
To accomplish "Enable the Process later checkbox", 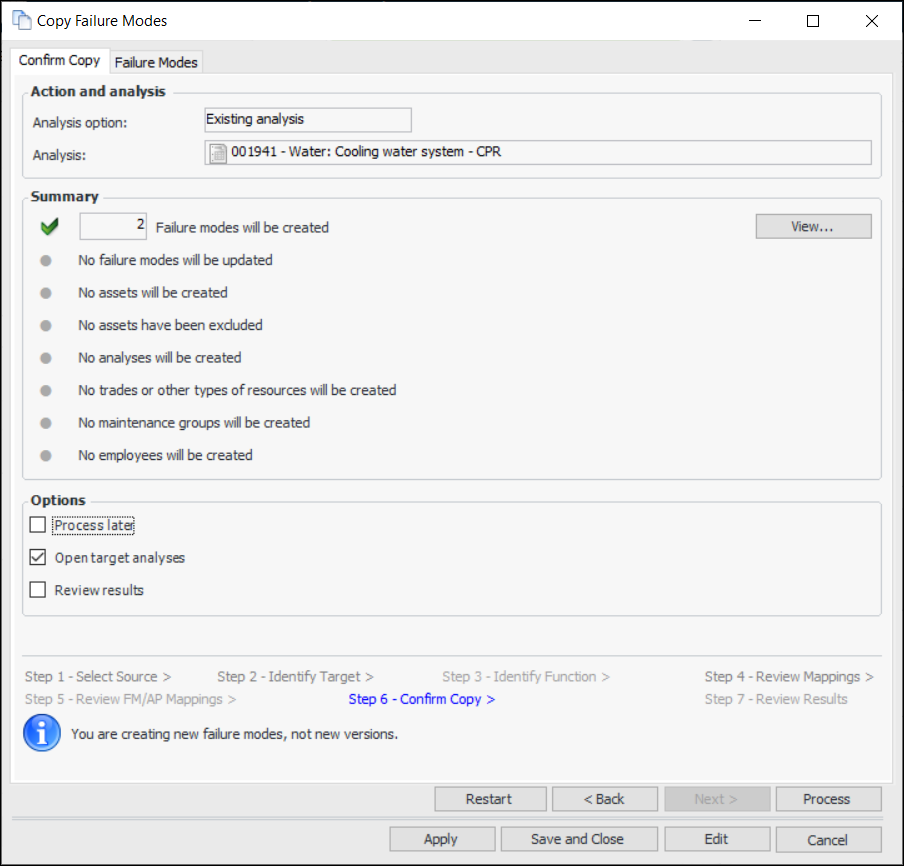I will click(x=38, y=525).
